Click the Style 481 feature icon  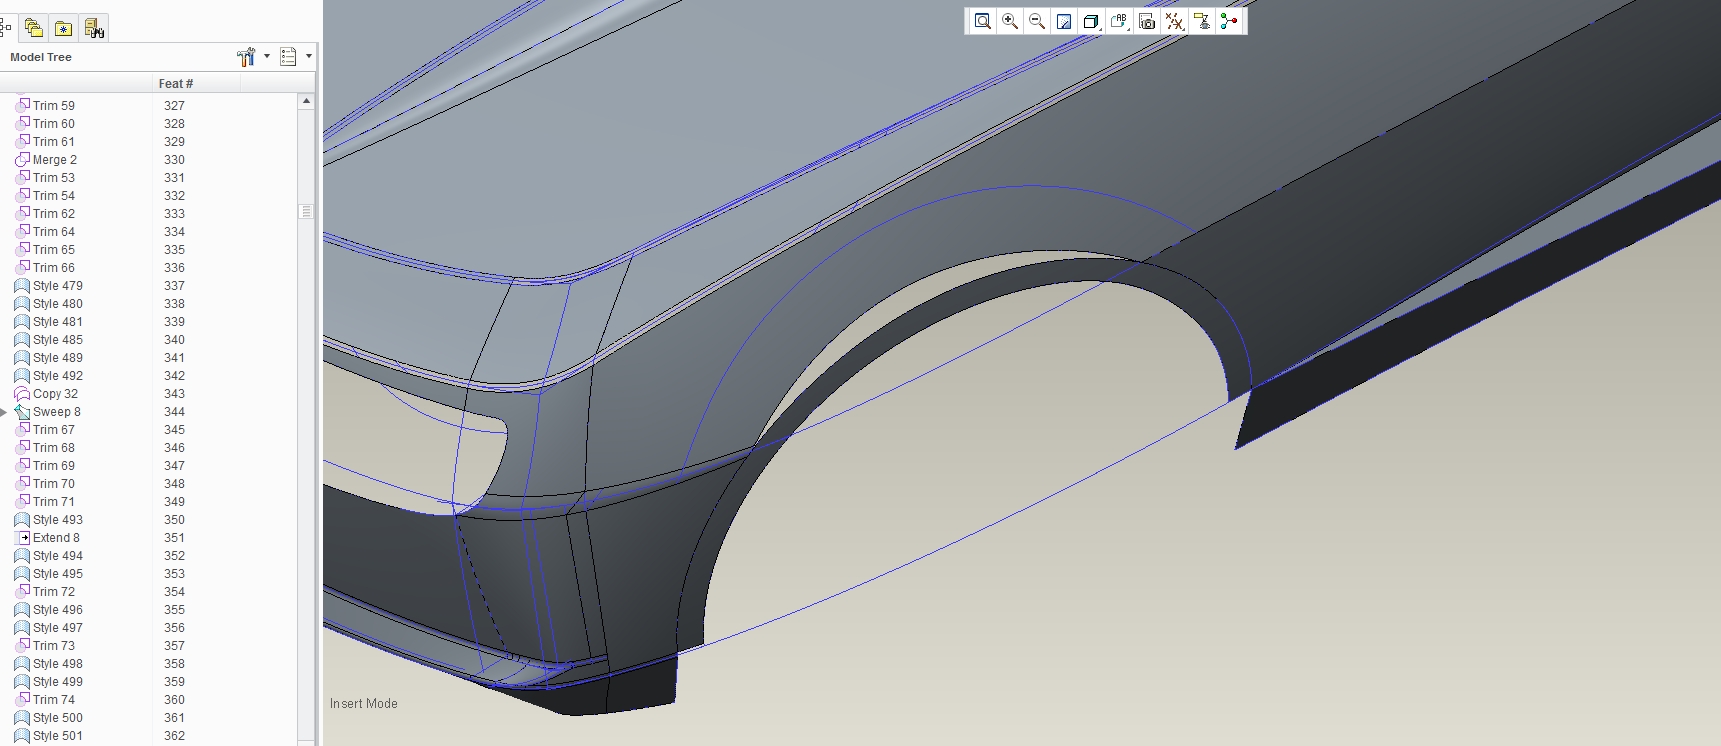(22, 322)
